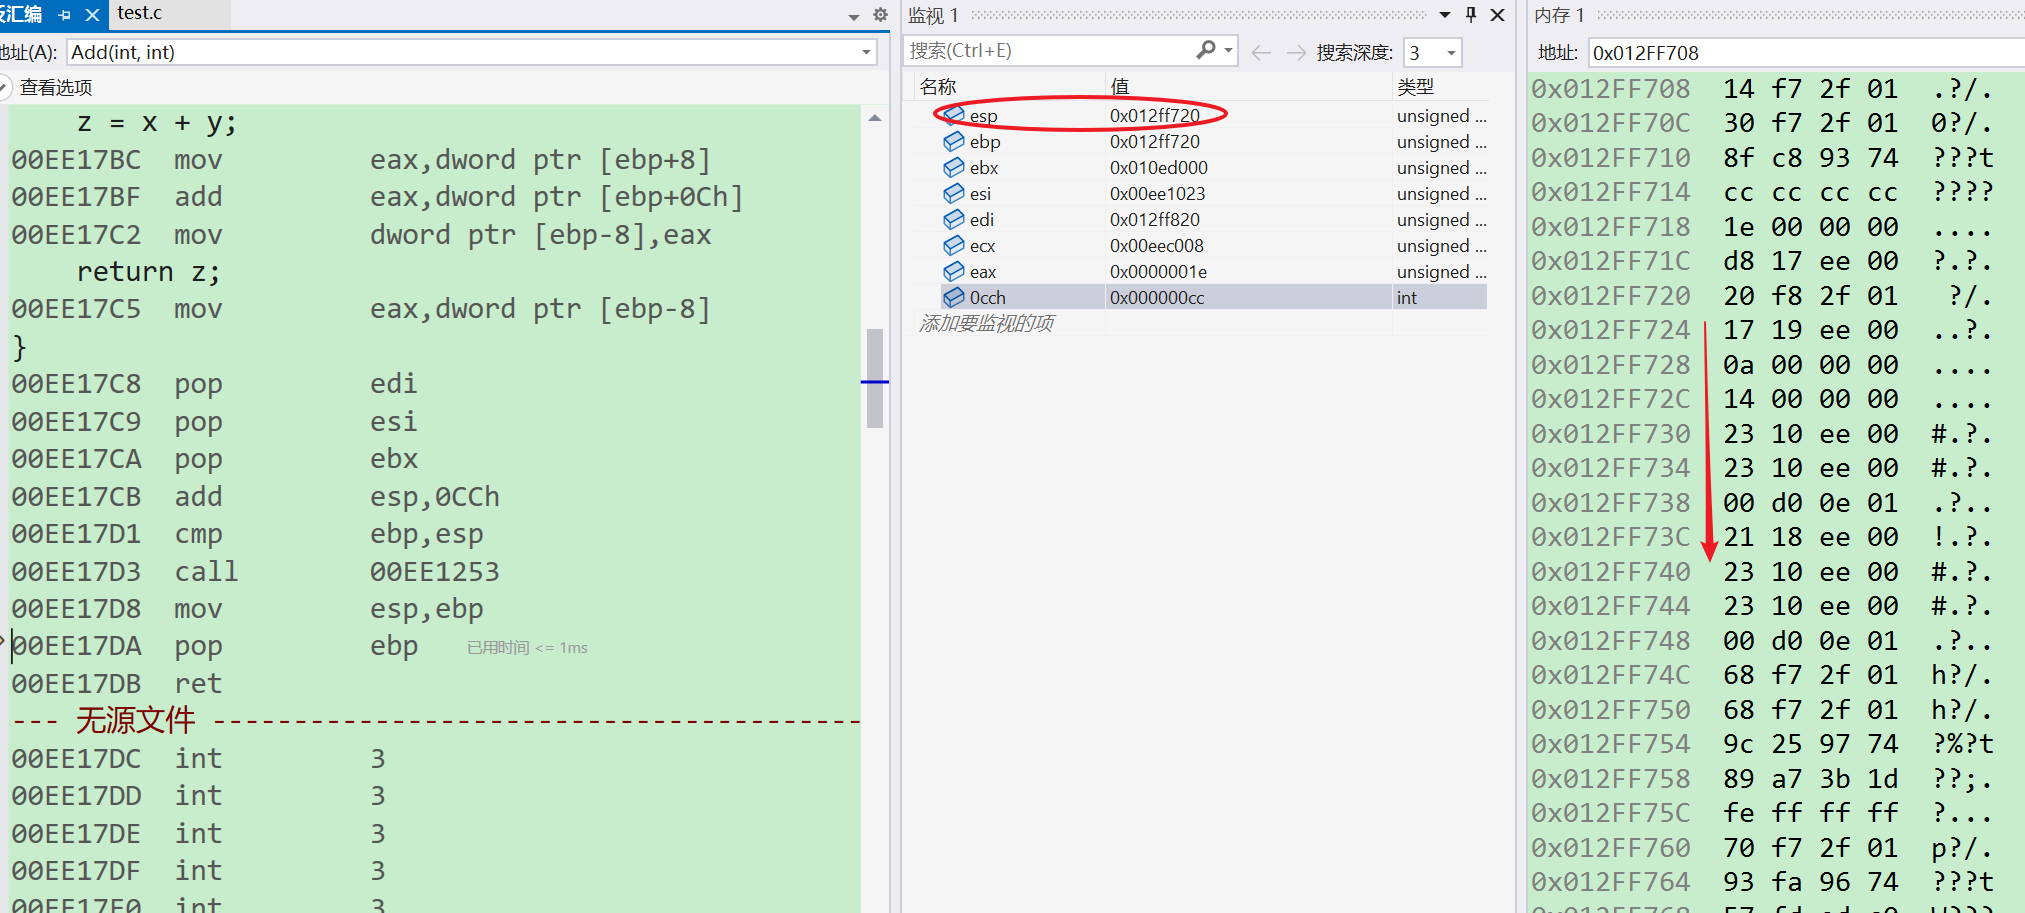
Task: Click the value 0x0000001e of eax
Action: coord(1158,272)
